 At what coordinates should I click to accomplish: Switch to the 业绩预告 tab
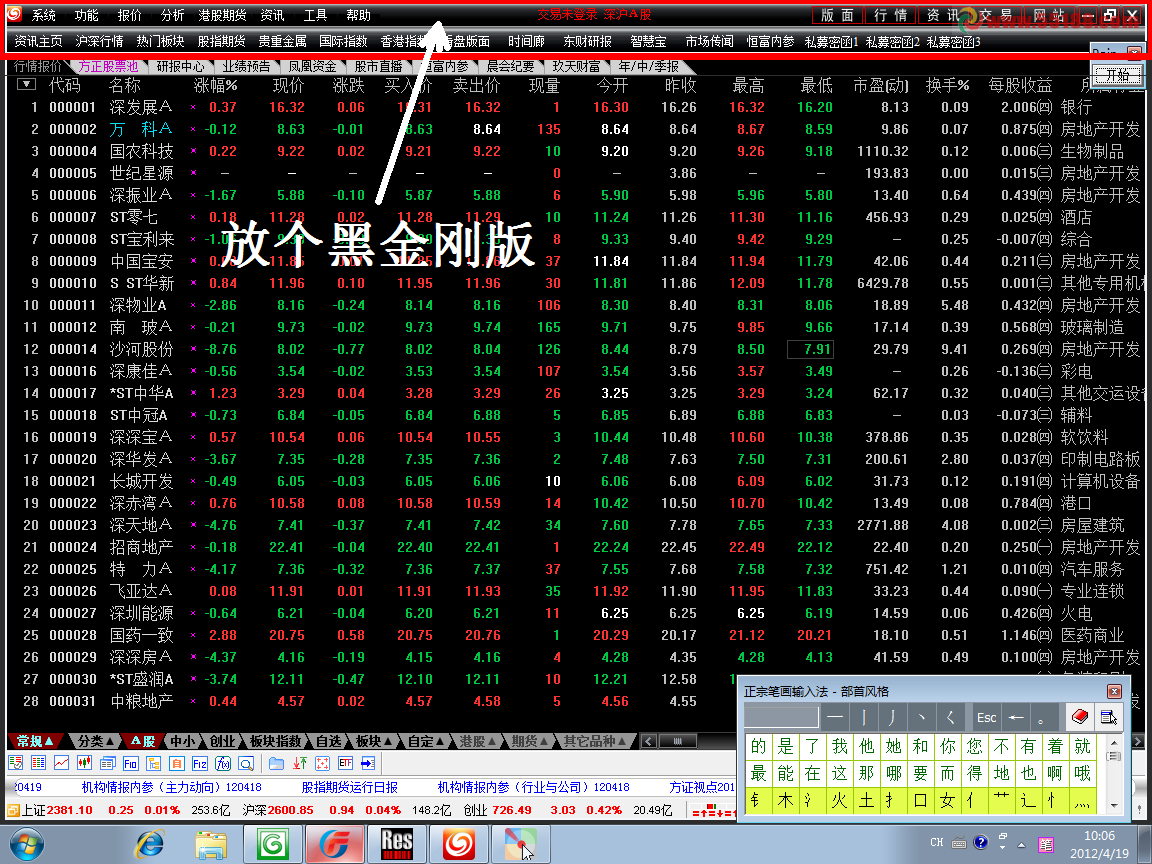(246, 66)
